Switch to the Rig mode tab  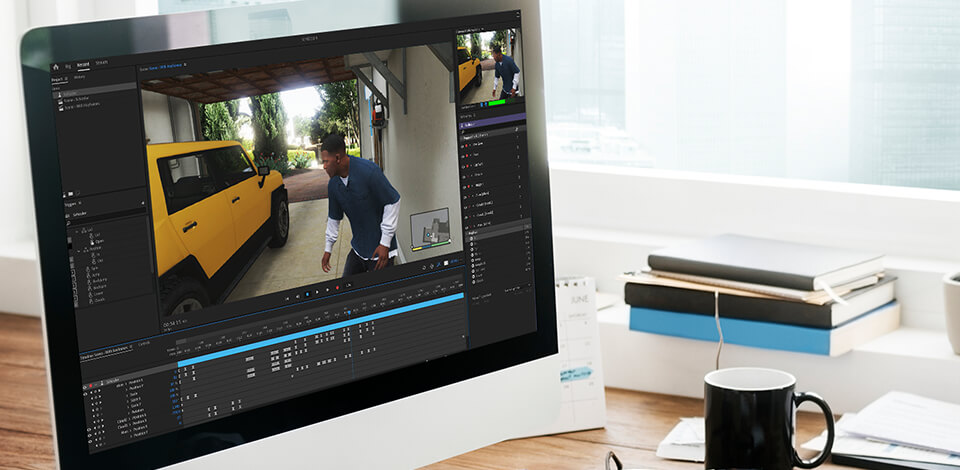click(68, 65)
